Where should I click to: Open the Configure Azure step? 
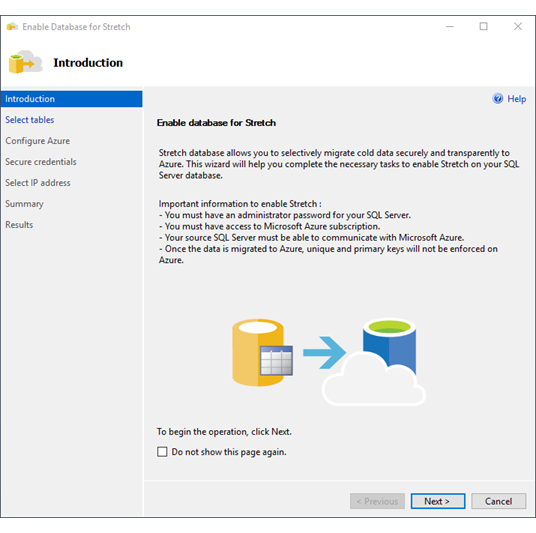tap(38, 141)
